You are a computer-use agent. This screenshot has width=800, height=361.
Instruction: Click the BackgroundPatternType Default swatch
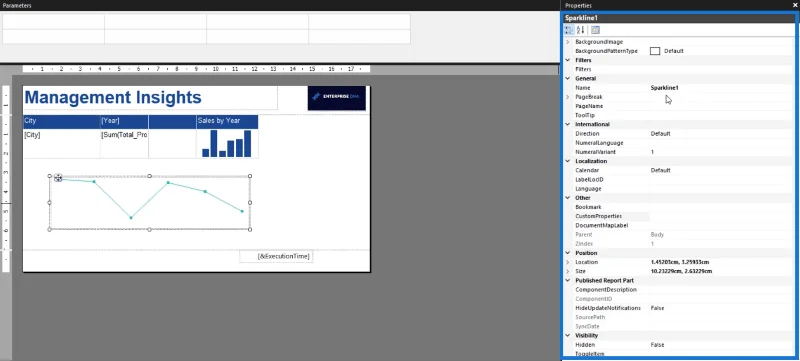point(655,51)
